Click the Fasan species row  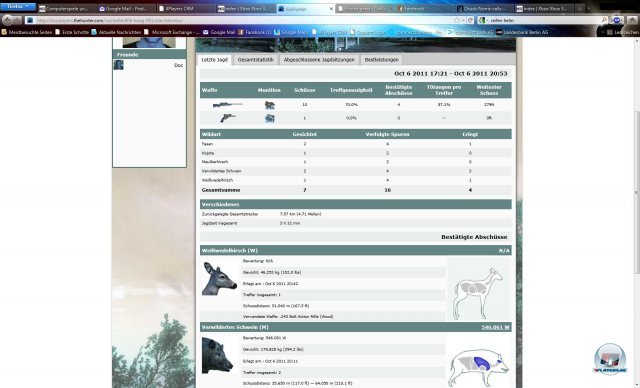356,144
